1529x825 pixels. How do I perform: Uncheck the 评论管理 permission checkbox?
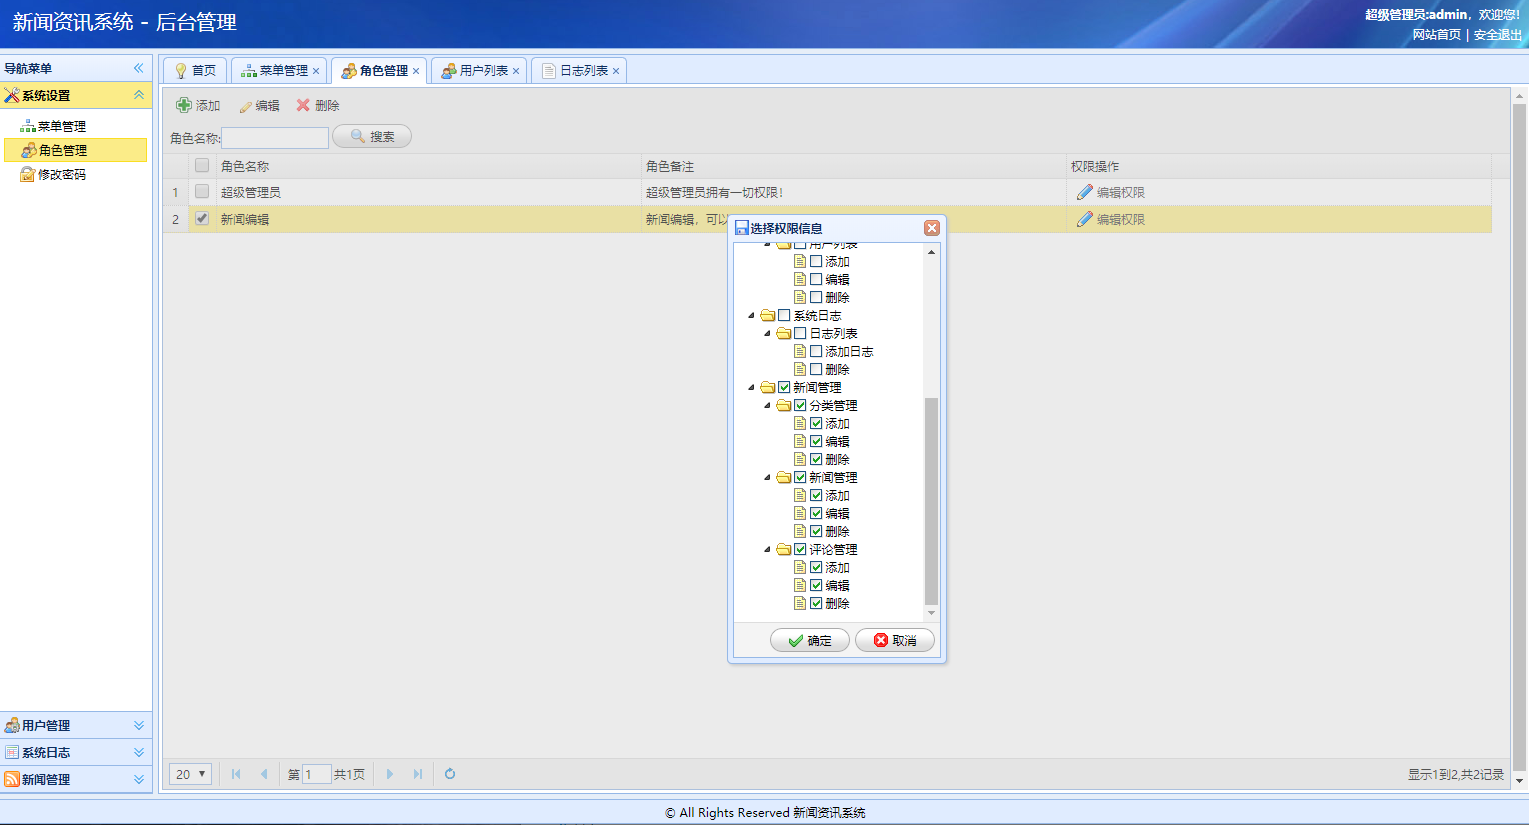point(800,549)
